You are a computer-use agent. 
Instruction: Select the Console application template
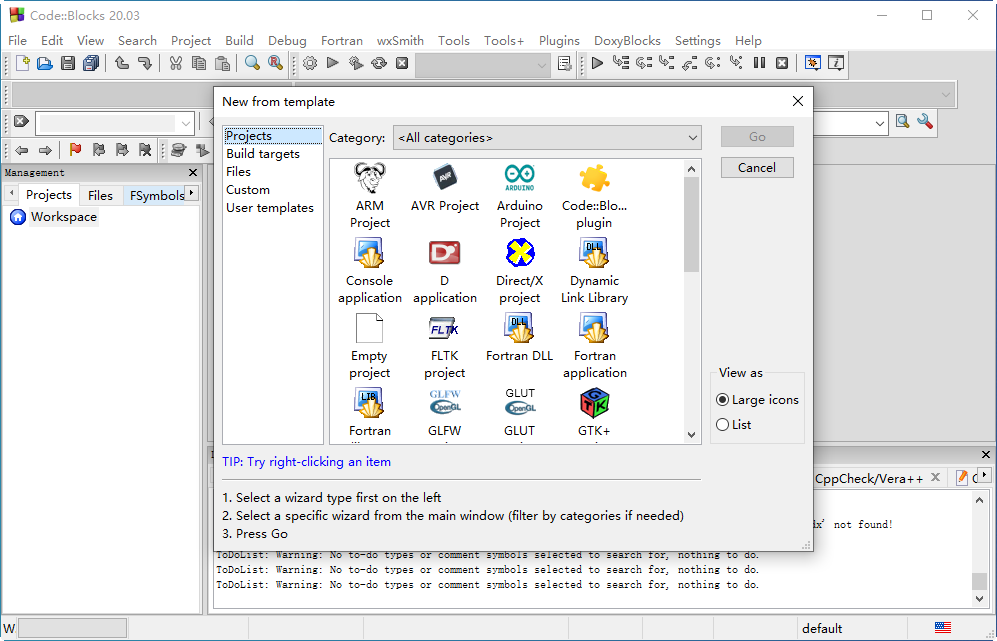click(369, 271)
